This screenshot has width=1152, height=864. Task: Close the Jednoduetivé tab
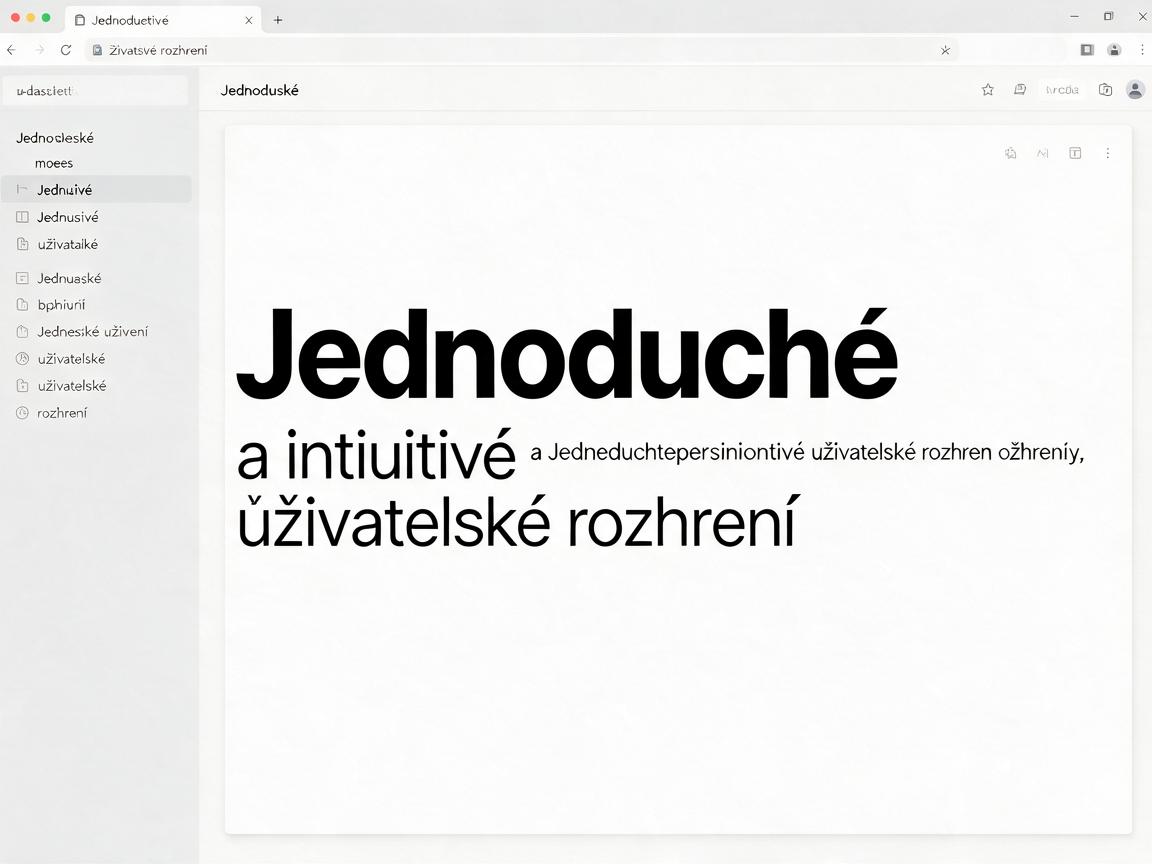pos(248,21)
